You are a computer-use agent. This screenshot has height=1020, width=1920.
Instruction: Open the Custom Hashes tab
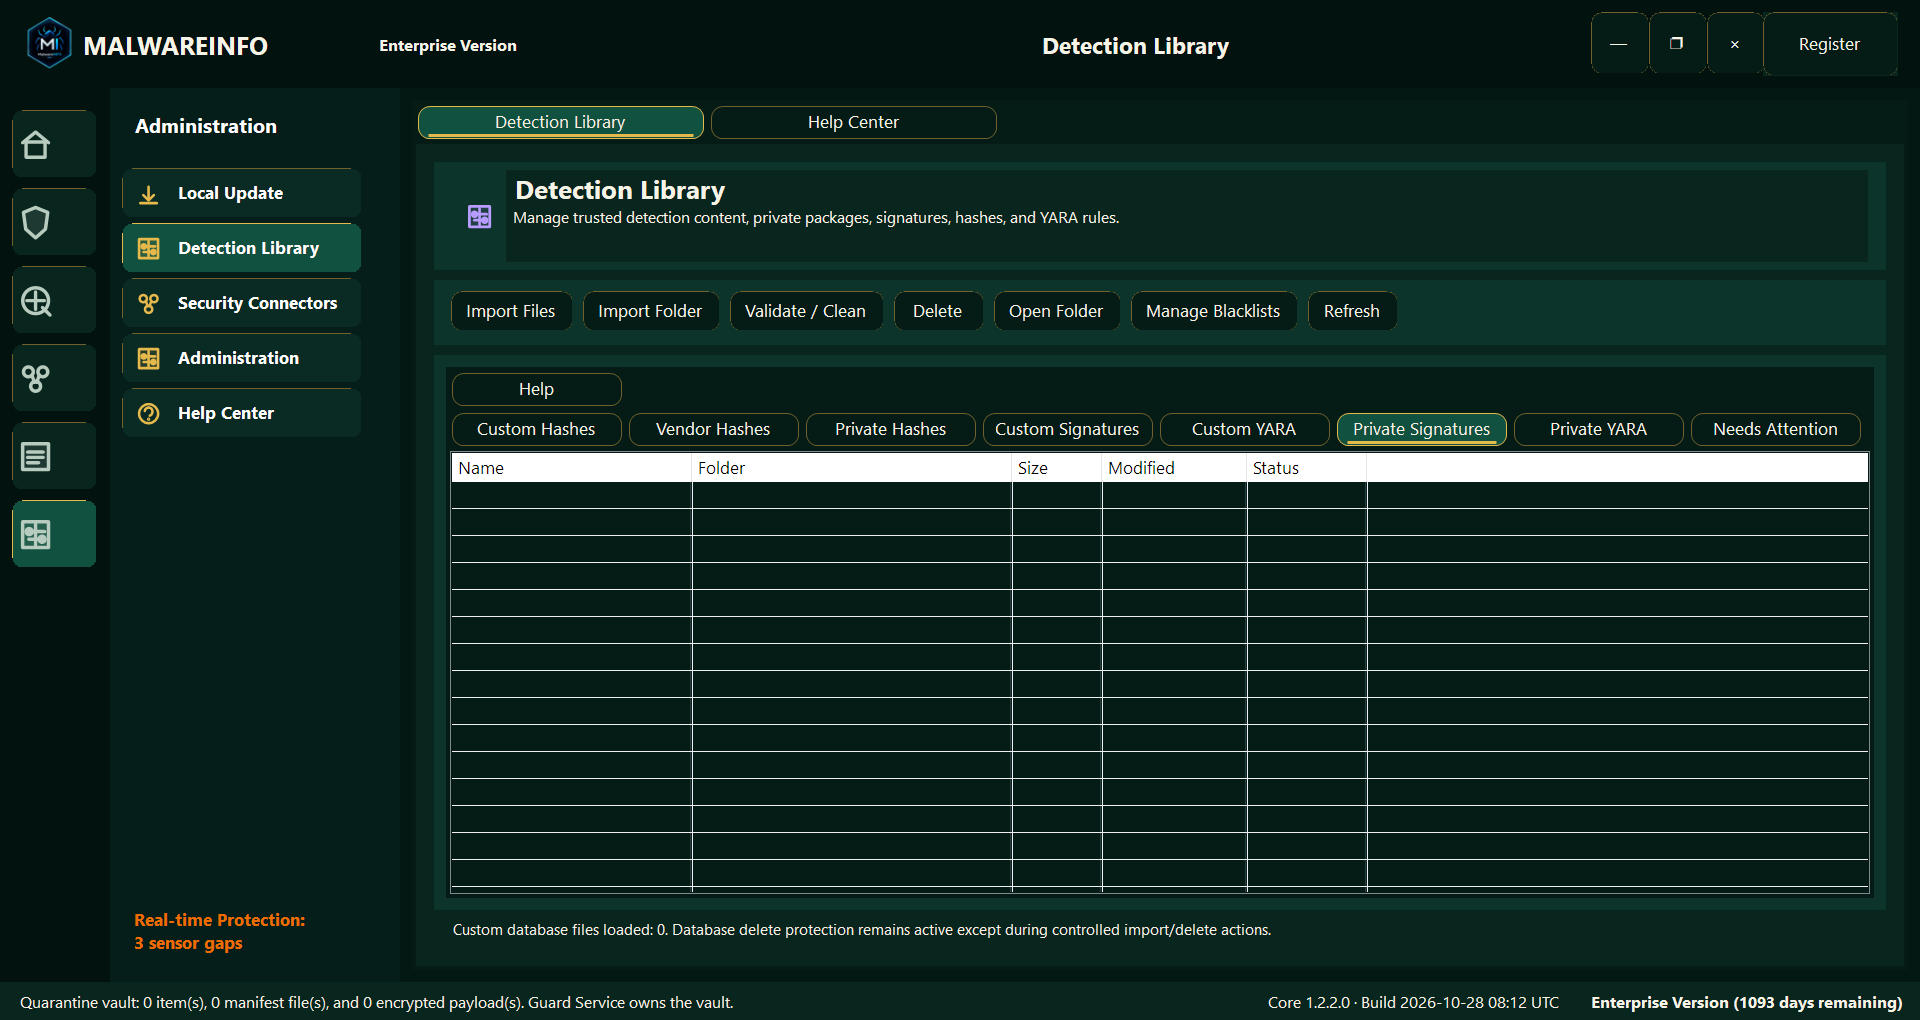pos(537,429)
